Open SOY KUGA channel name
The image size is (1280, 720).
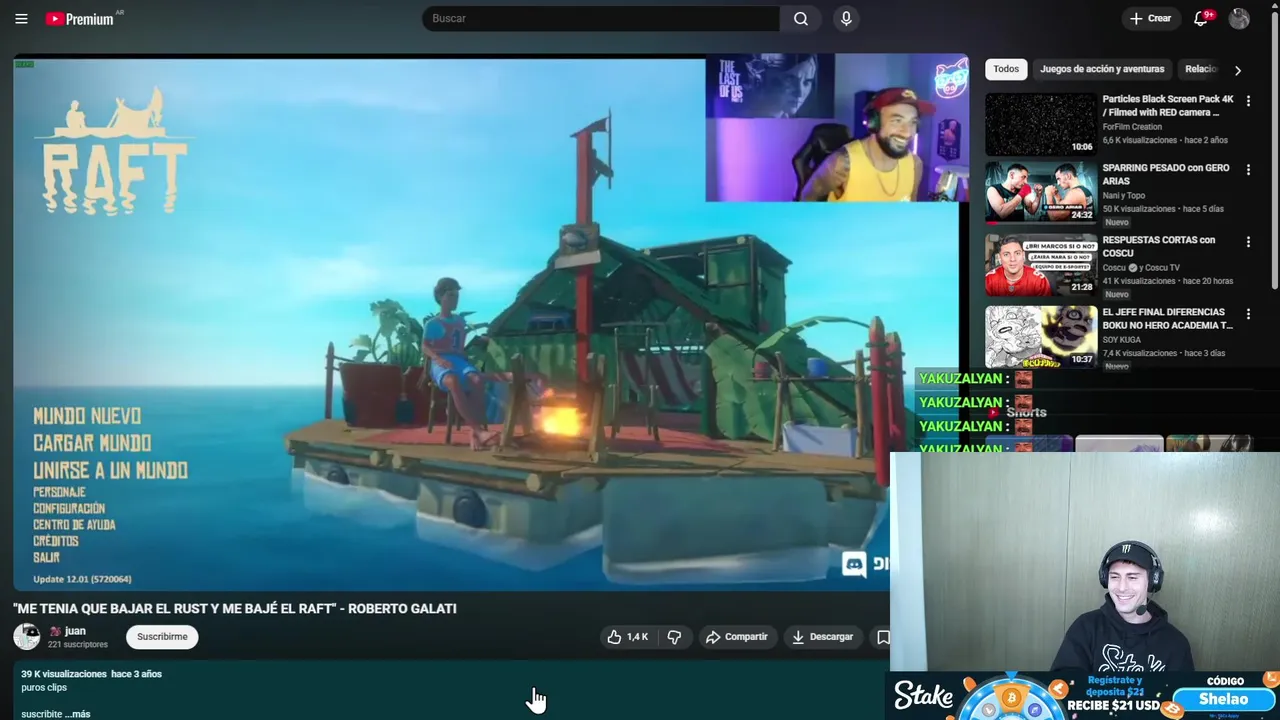[1123, 340]
